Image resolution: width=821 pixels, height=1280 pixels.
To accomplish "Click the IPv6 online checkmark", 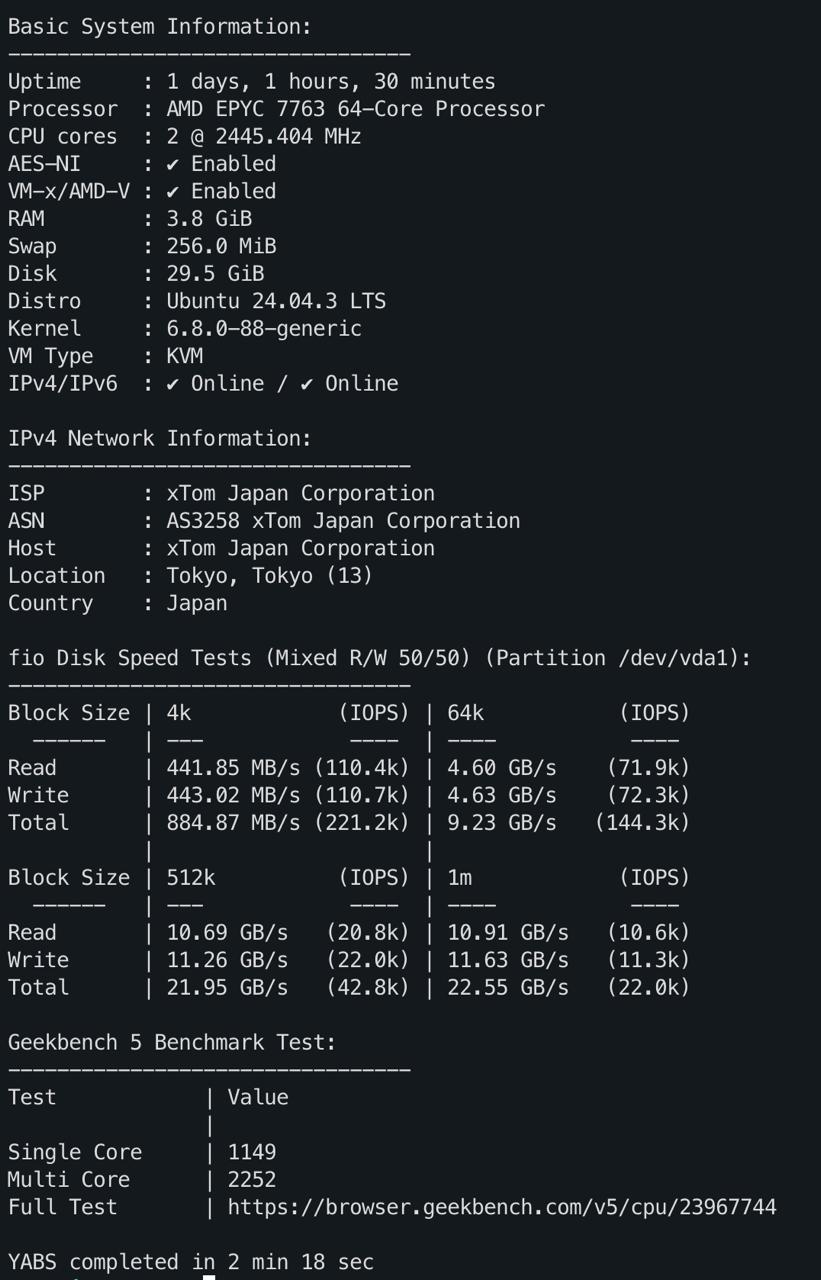I will [x=307, y=384].
